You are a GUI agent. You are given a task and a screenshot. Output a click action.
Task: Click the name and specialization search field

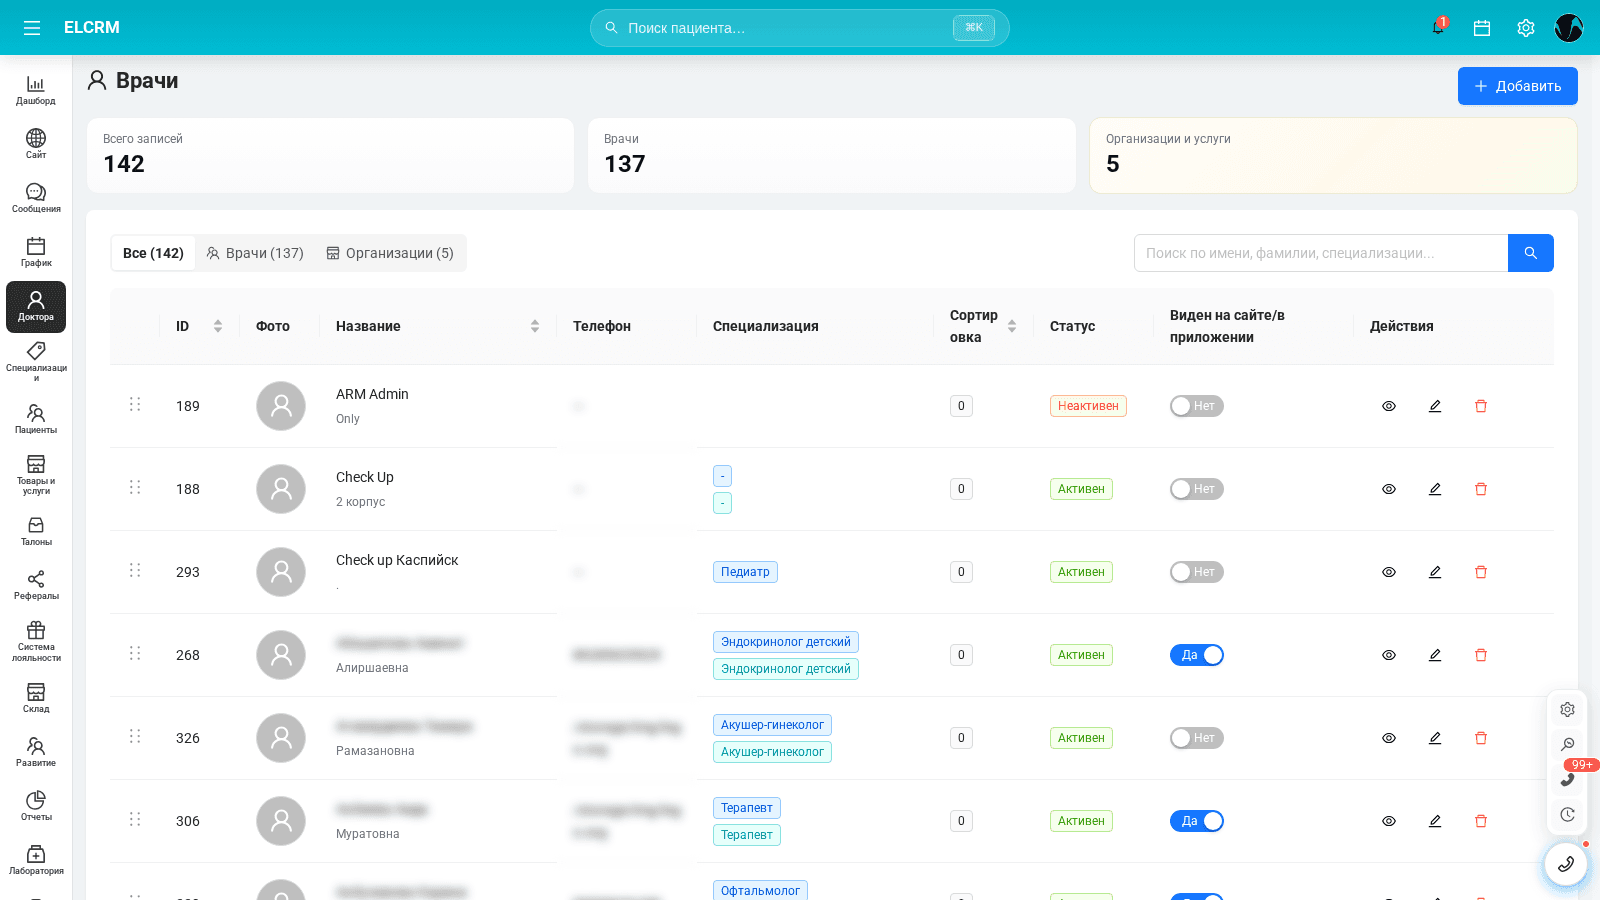[1321, 253]
